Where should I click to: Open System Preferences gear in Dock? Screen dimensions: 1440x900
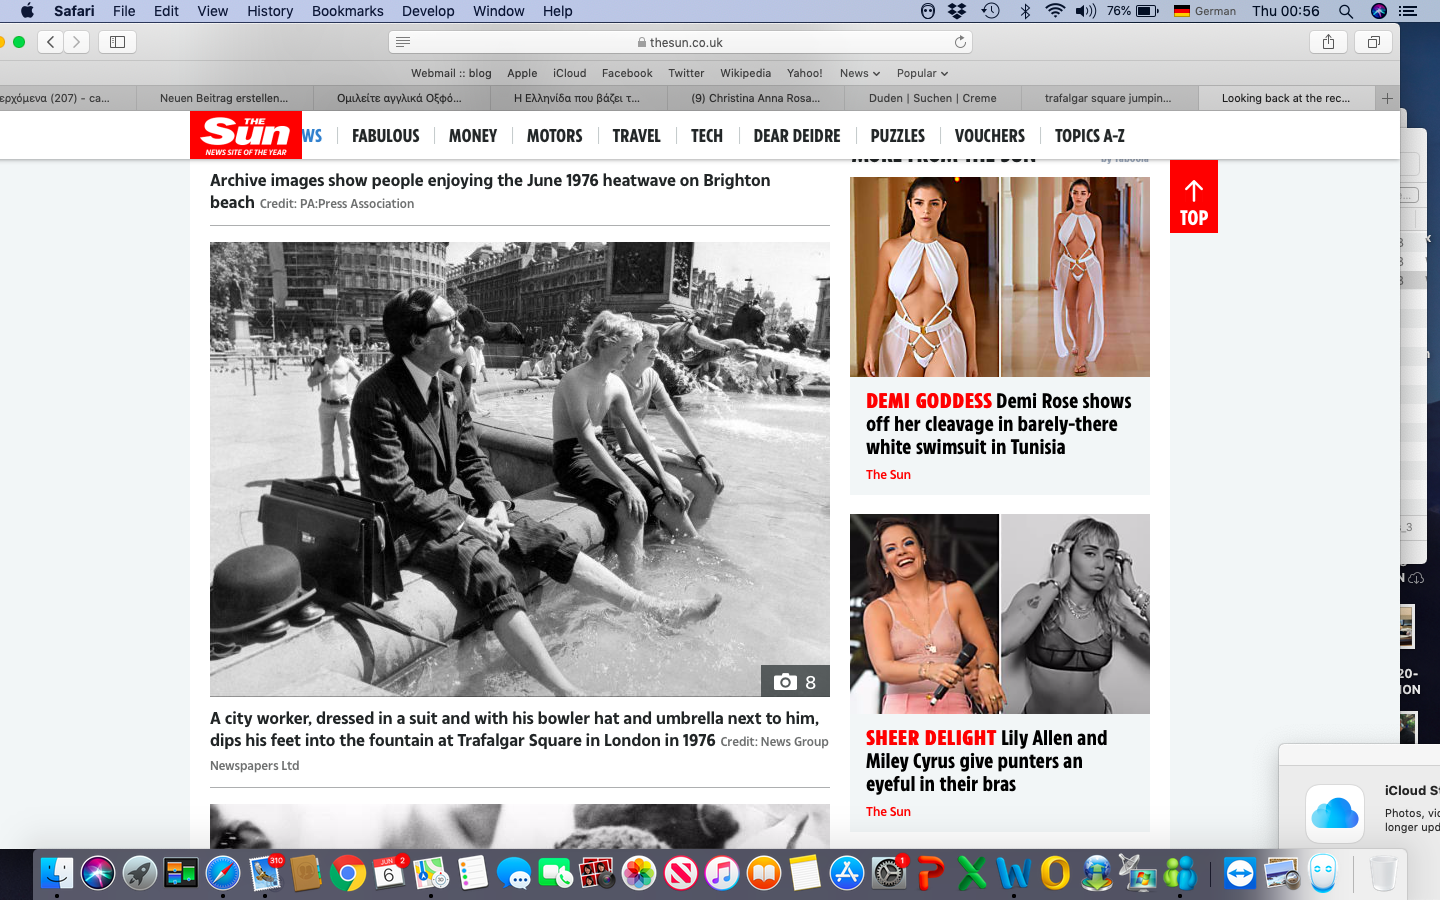[x=888, y=873]
